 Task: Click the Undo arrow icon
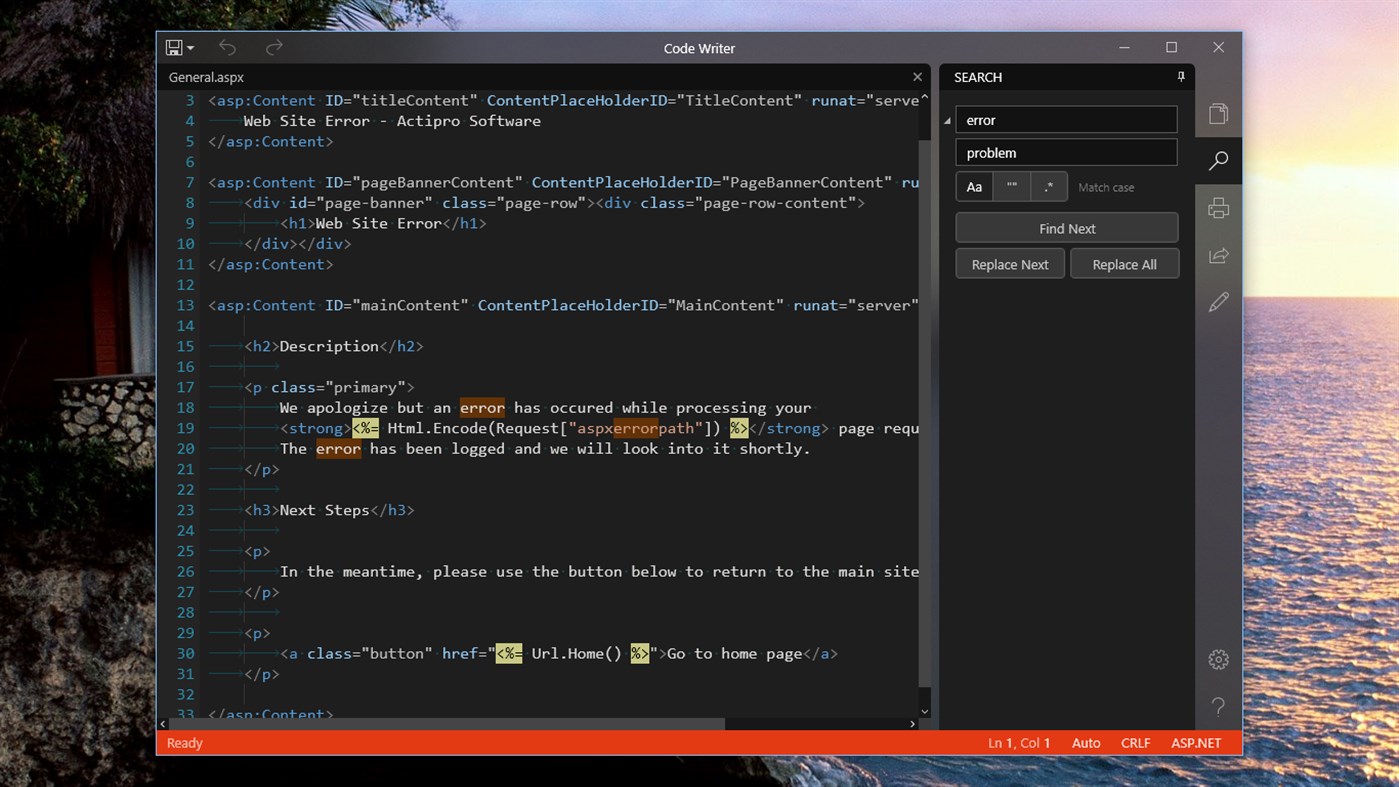228,48
